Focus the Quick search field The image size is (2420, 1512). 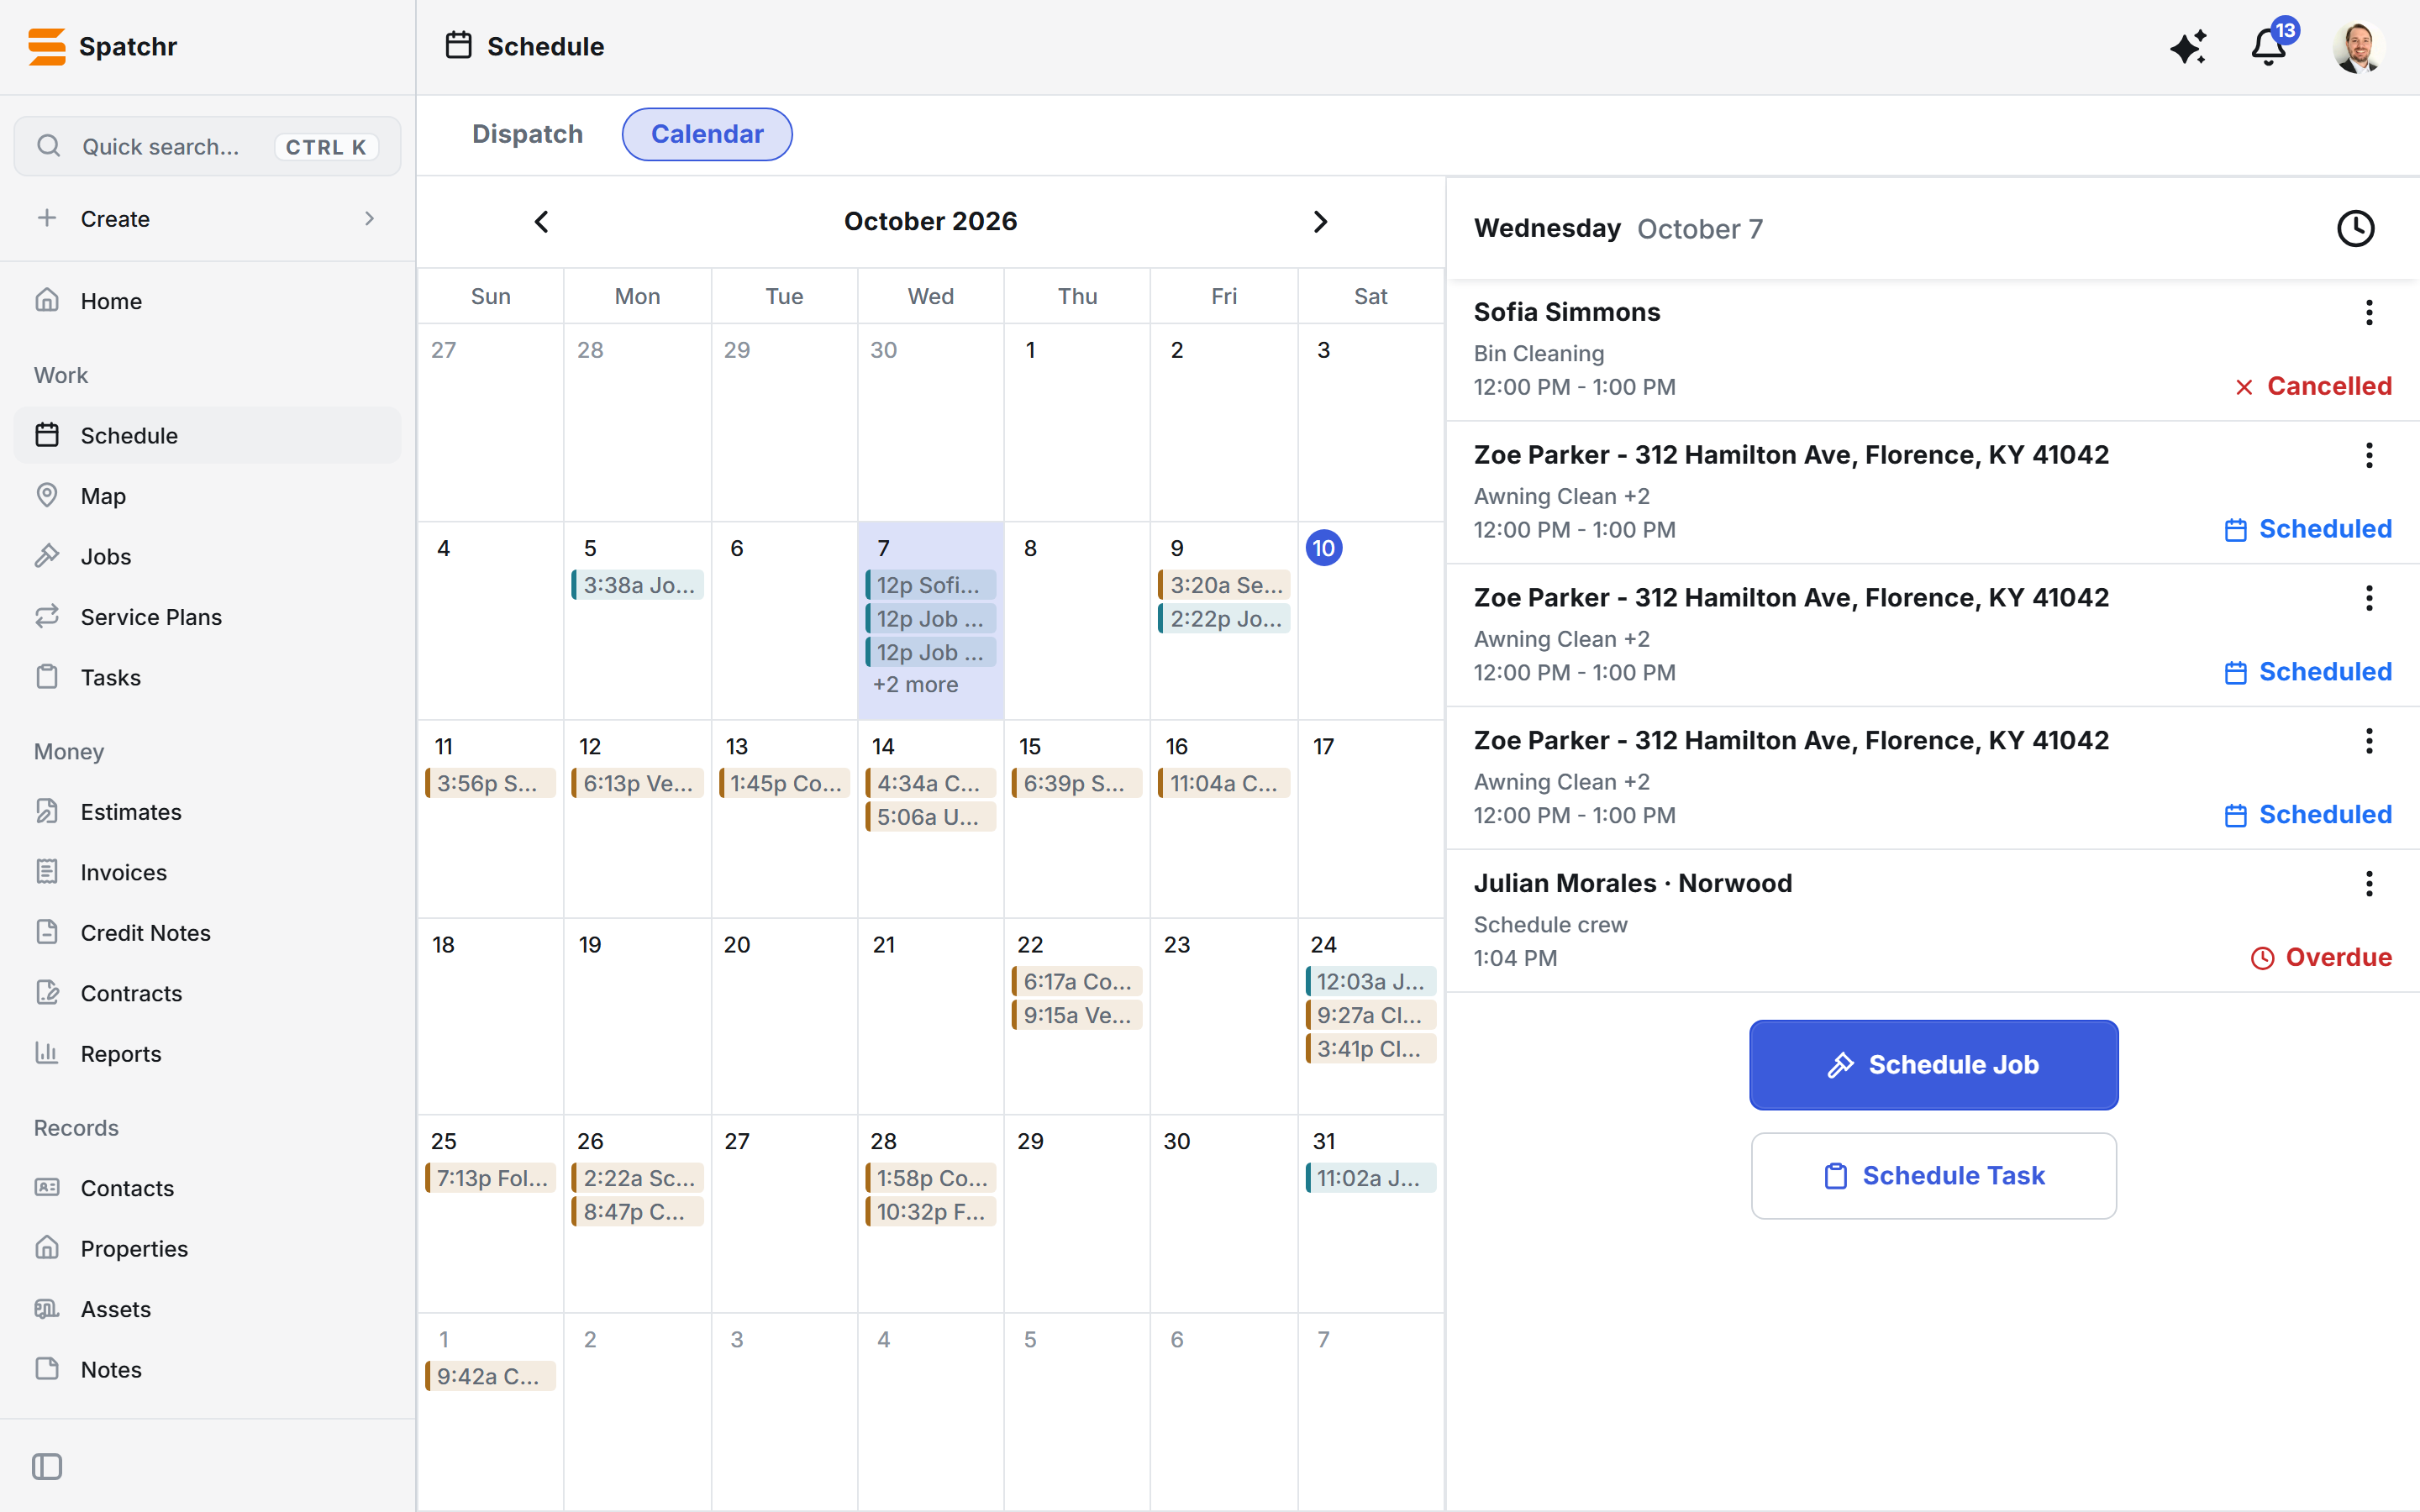207,147
